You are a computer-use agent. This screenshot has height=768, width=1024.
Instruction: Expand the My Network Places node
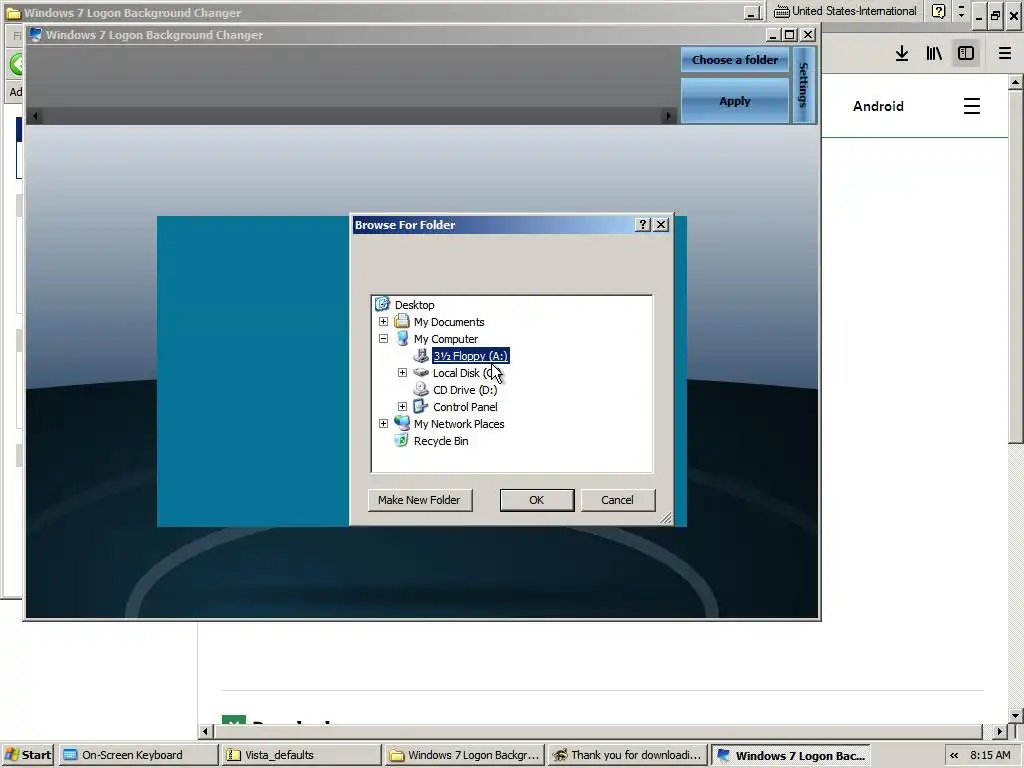(x=383, y=423)
